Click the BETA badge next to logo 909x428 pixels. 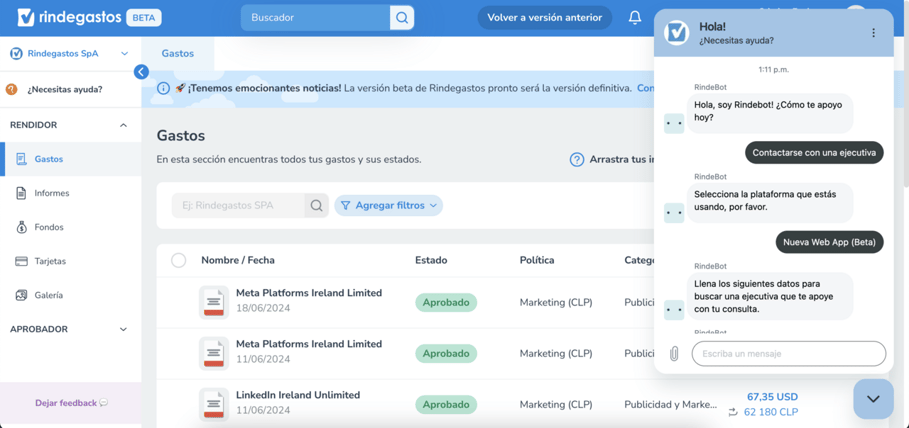tap(144, 17)
